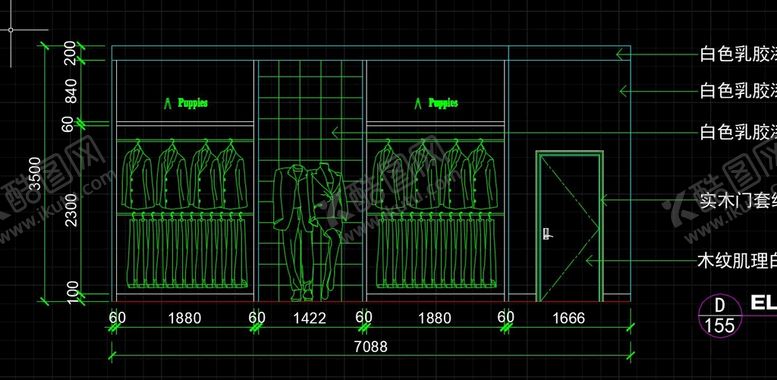Select the D 155 elevation marker circle
Screen dimensions: 777x380
coord(720,315)
